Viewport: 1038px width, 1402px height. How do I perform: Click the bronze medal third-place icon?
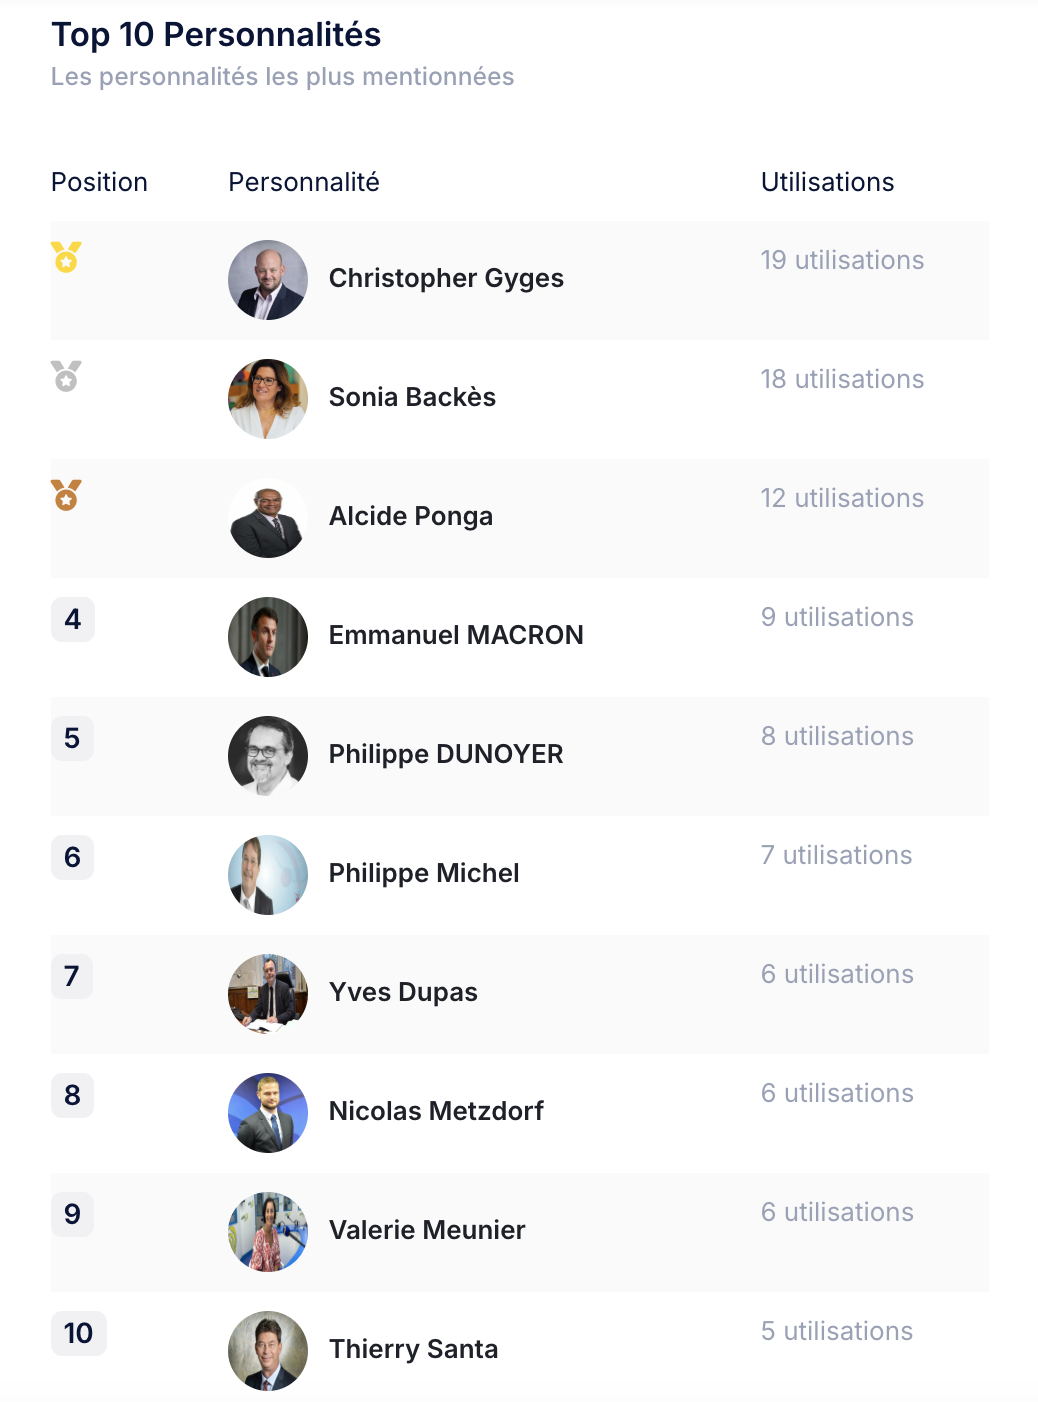[x=66, y=495]
